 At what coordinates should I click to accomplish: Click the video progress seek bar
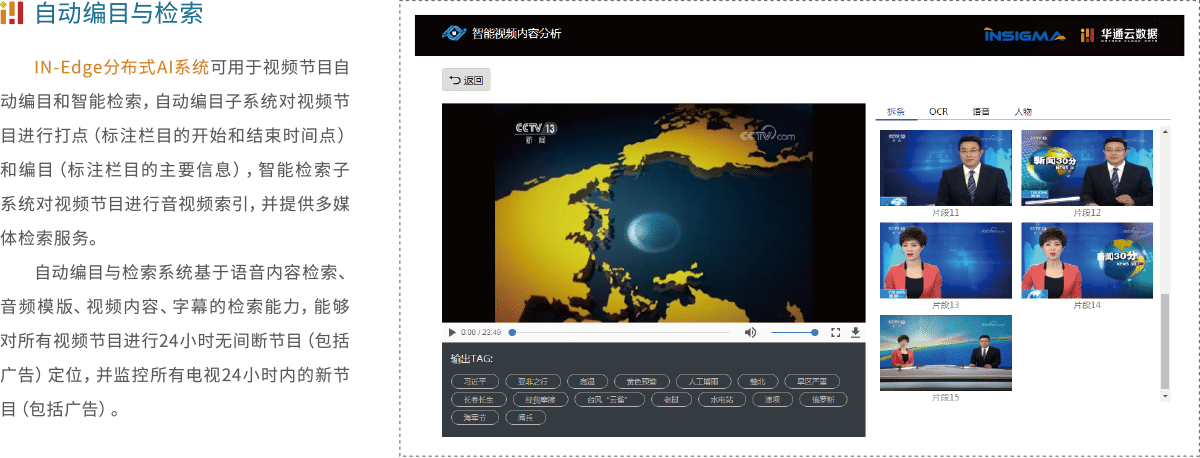[x=620, y=332]
